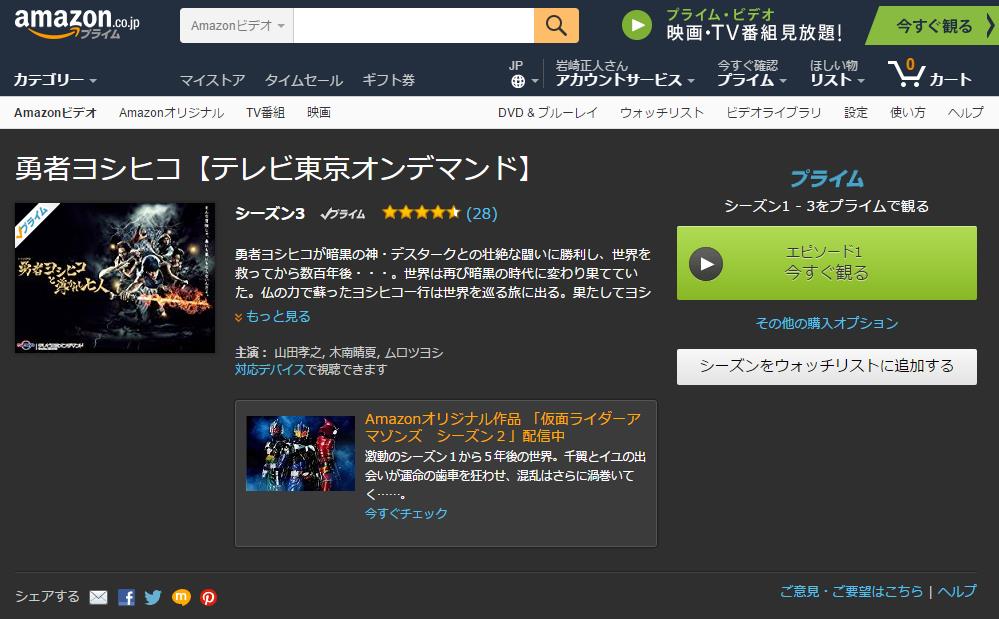Click the ヘルプ link in the footer

(957, 592)
